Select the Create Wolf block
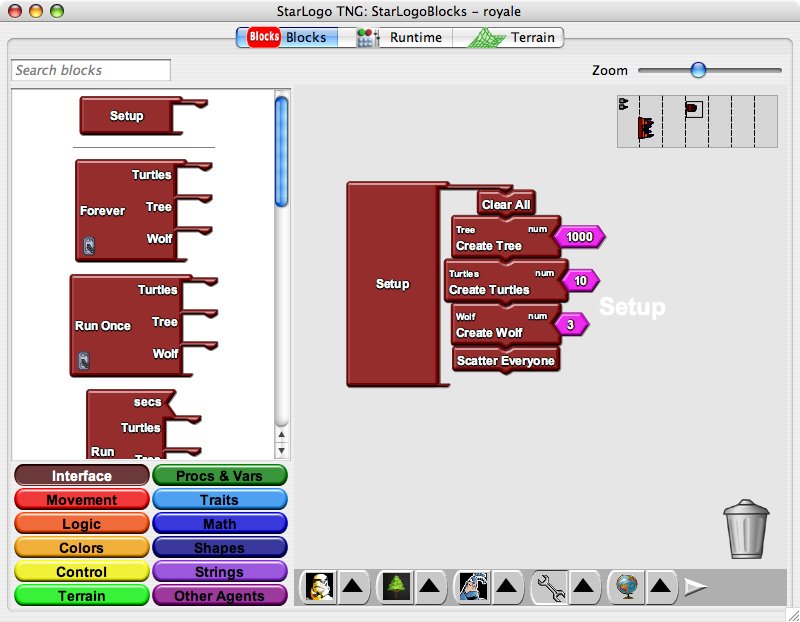The width and height of the screenshot is (800, 622). tap(506, 325)
